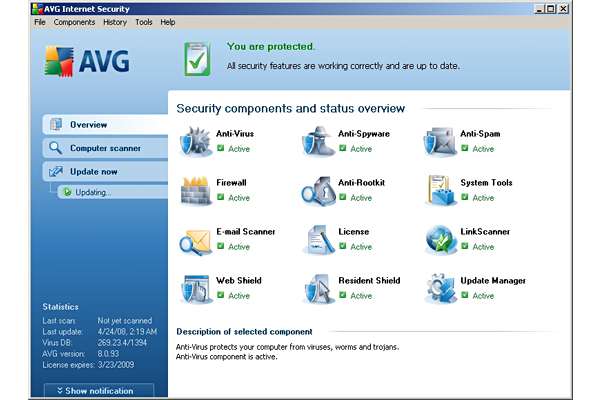Click the AVG title bar app icon

37,8
